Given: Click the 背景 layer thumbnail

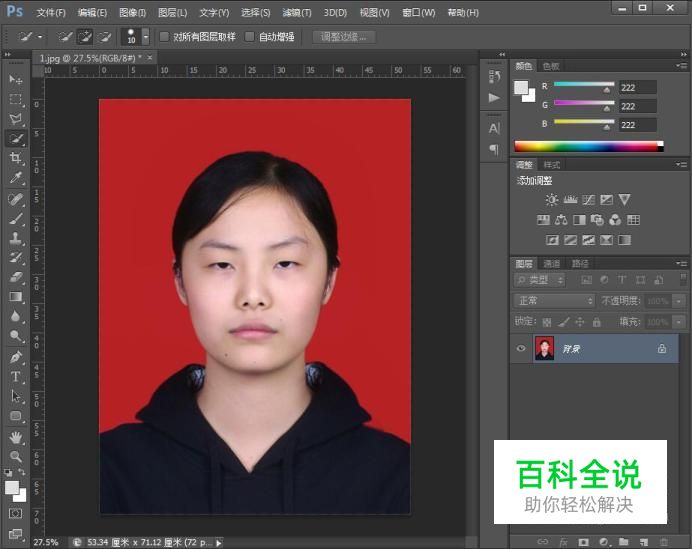Looking at the screenshot, I should (544, 349).
